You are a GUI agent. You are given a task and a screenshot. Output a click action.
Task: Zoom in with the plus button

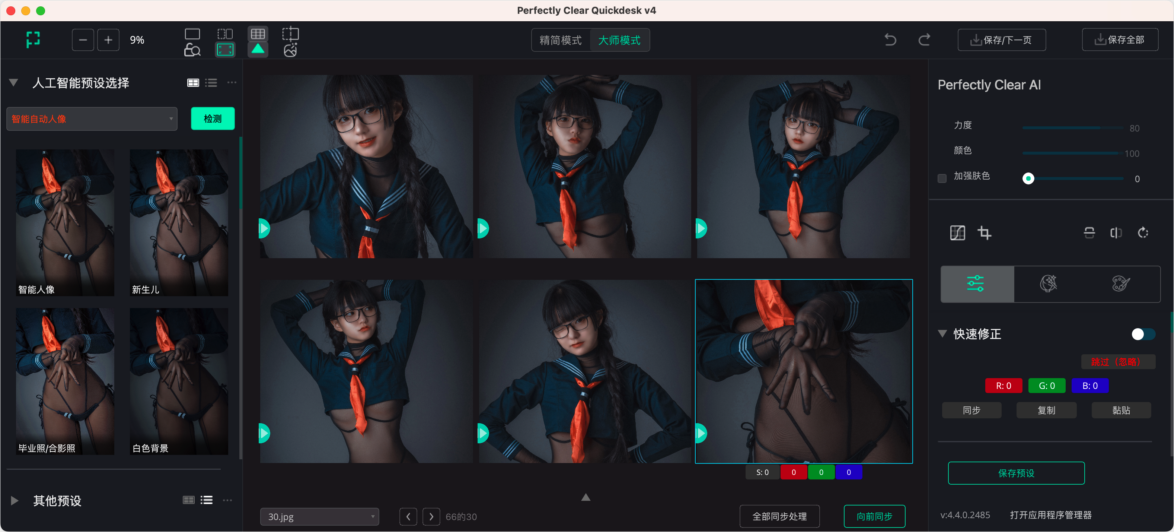108,40
